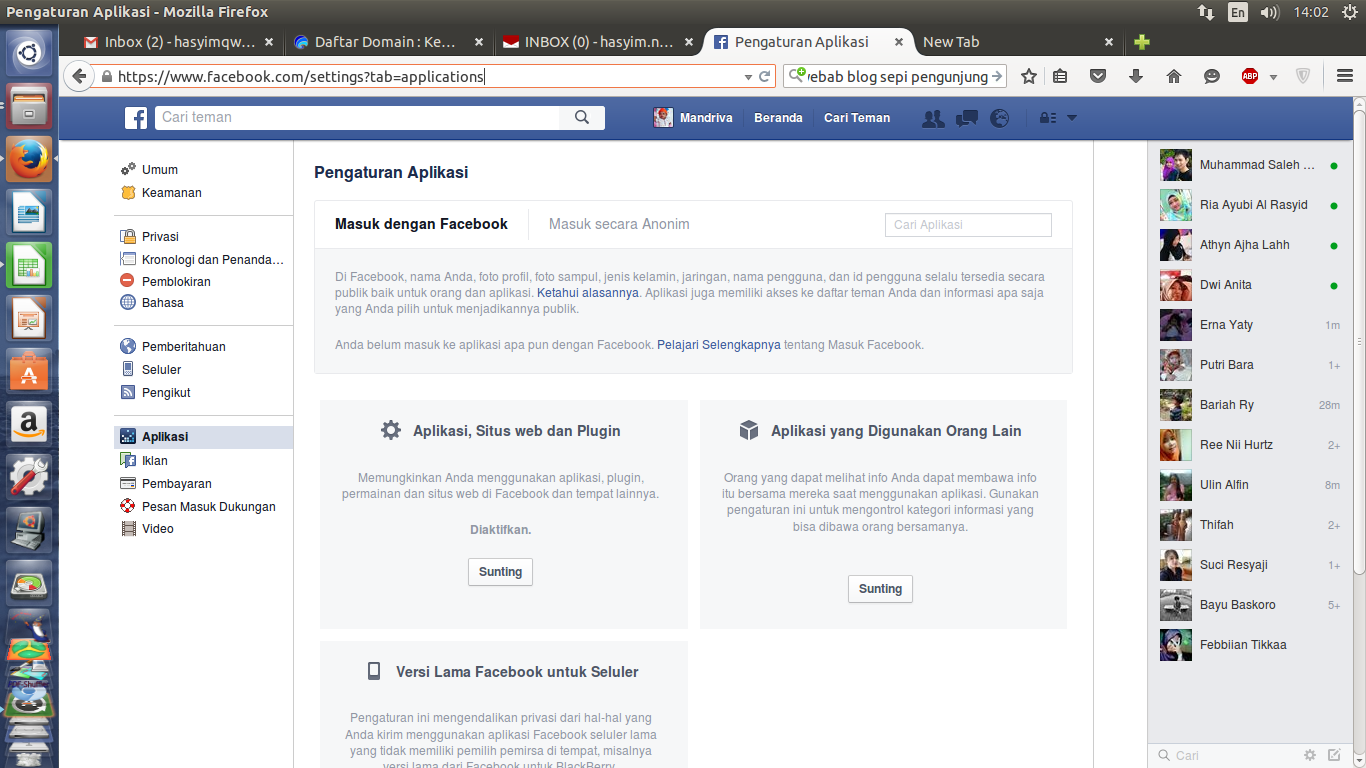Switch to Daftar Domain tab
Viewport: 1366px width, 768px height.
(x=388, y=42)
